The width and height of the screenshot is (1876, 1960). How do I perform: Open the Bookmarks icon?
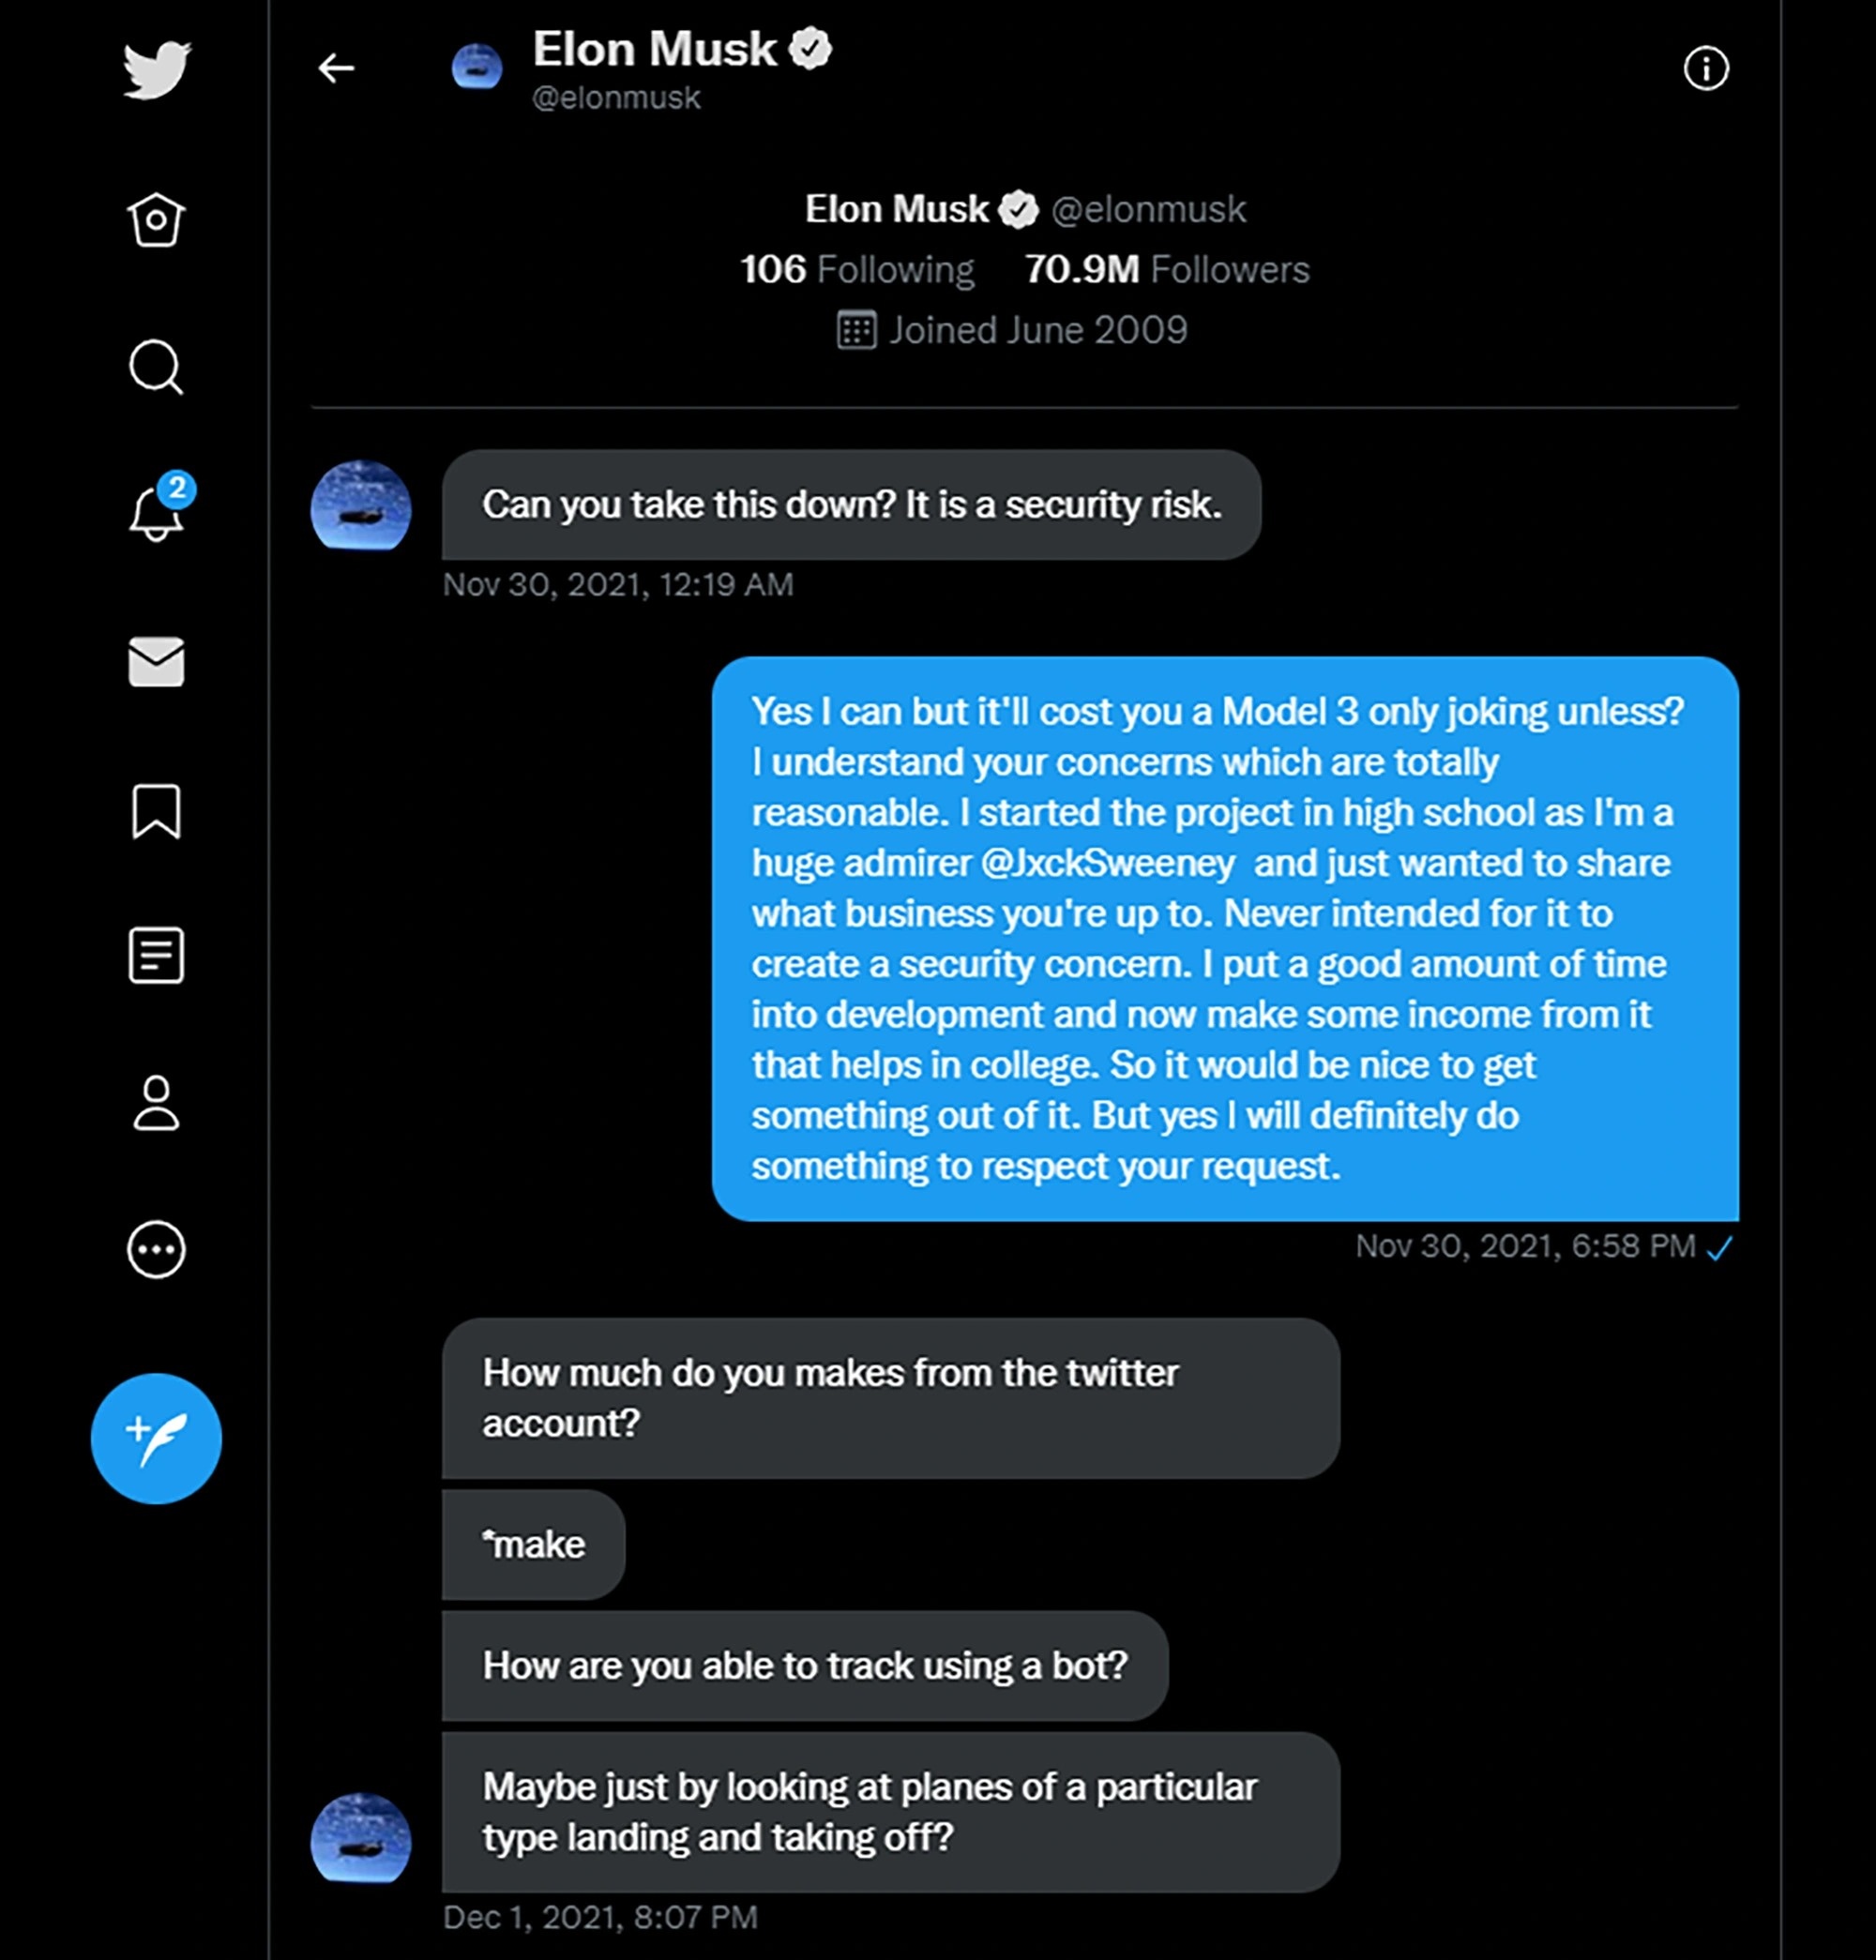(x=156, y=810)
